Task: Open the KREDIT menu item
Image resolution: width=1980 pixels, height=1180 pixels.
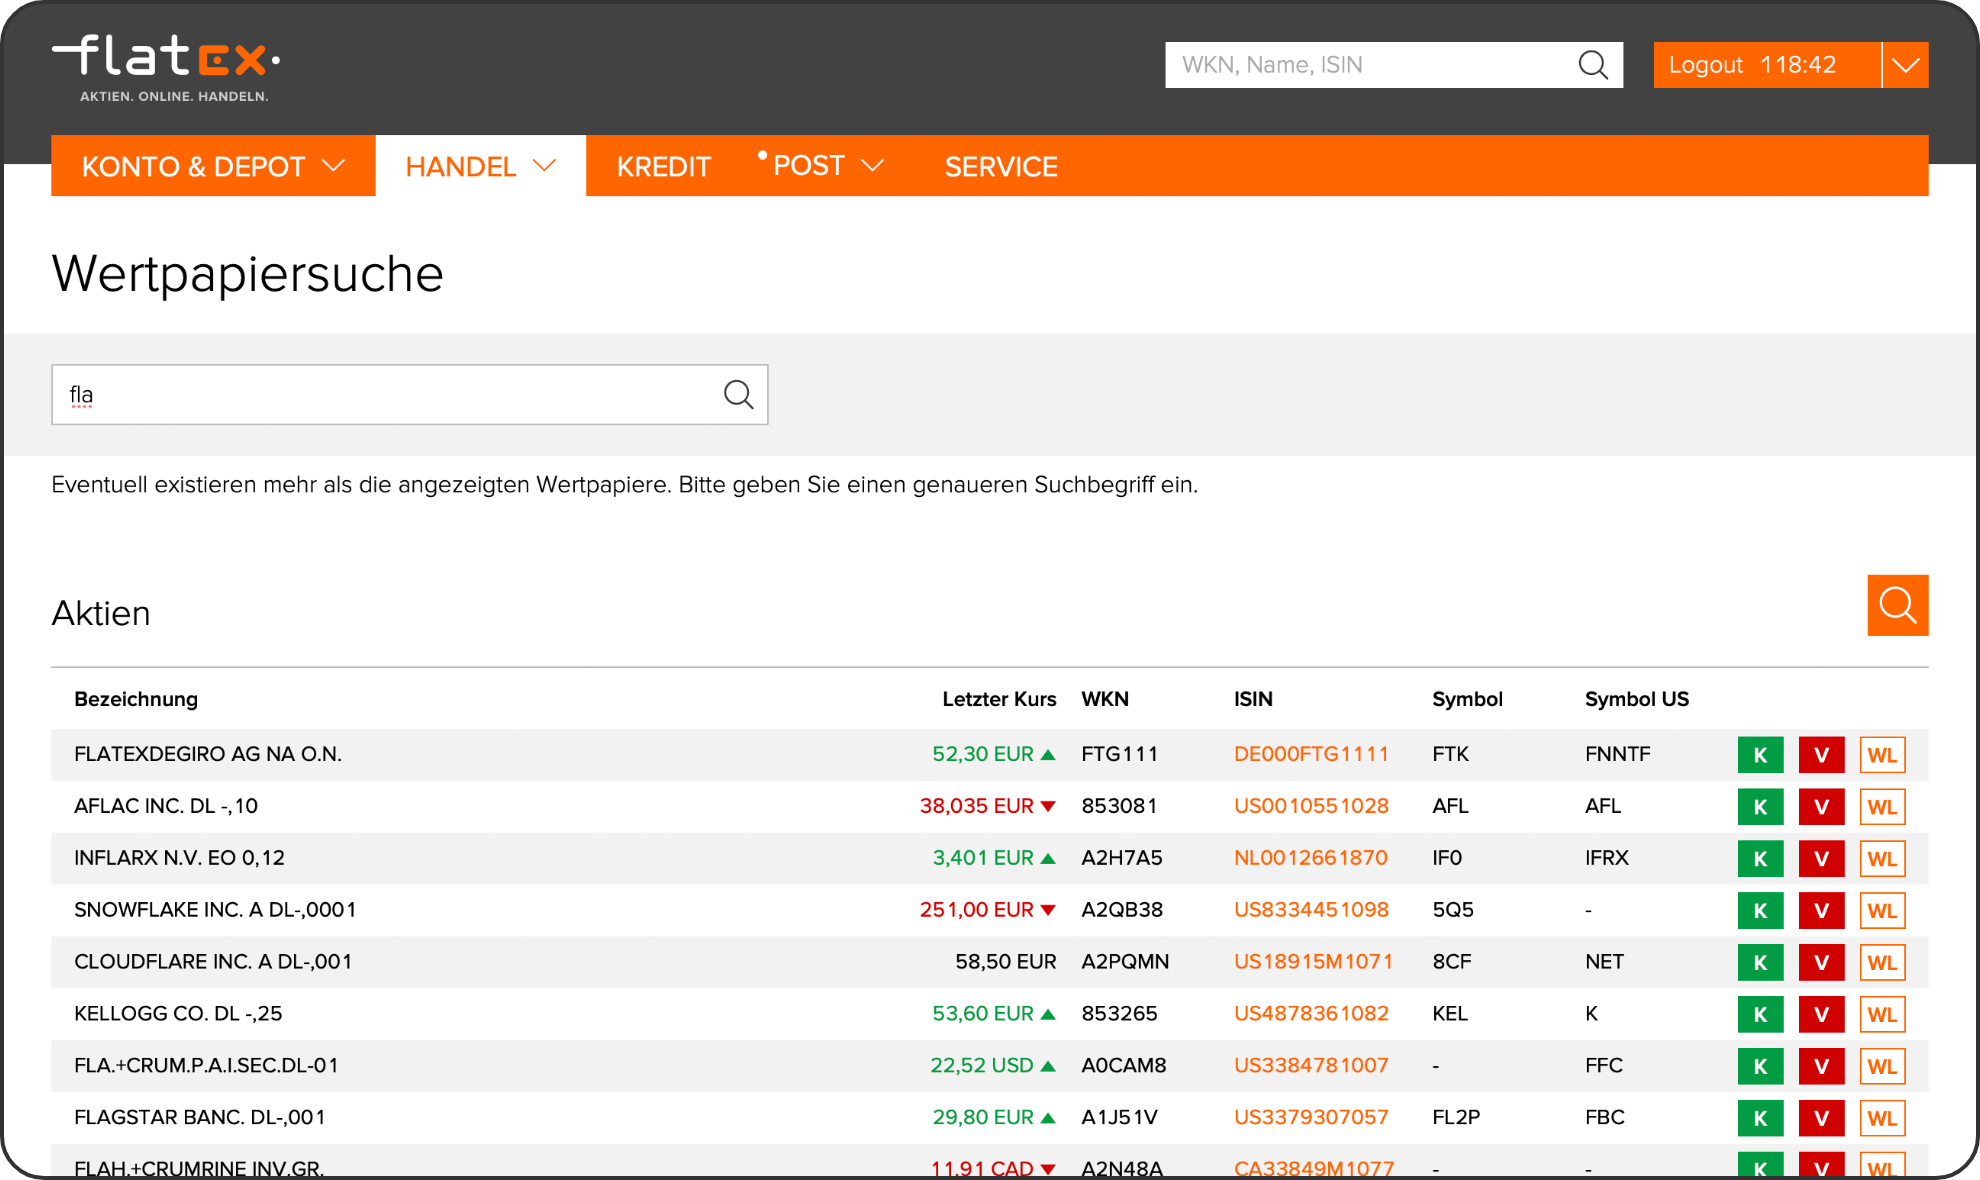Action: click(x=663, y=166)
